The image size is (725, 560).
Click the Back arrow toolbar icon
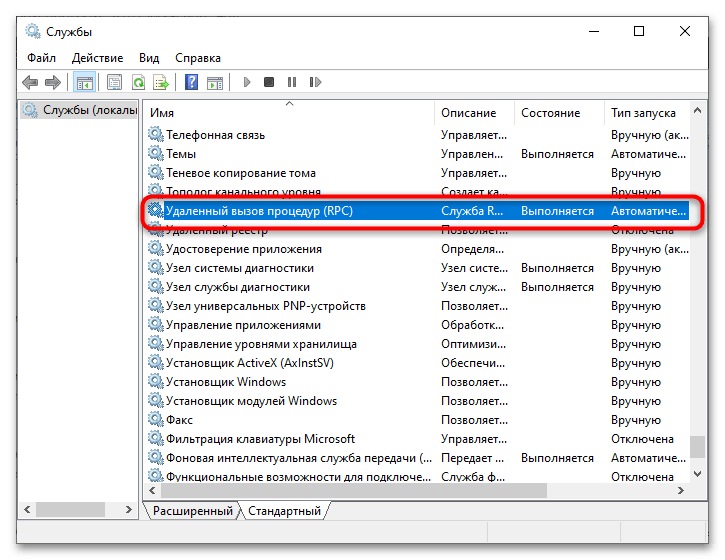[x=30, y=82]
